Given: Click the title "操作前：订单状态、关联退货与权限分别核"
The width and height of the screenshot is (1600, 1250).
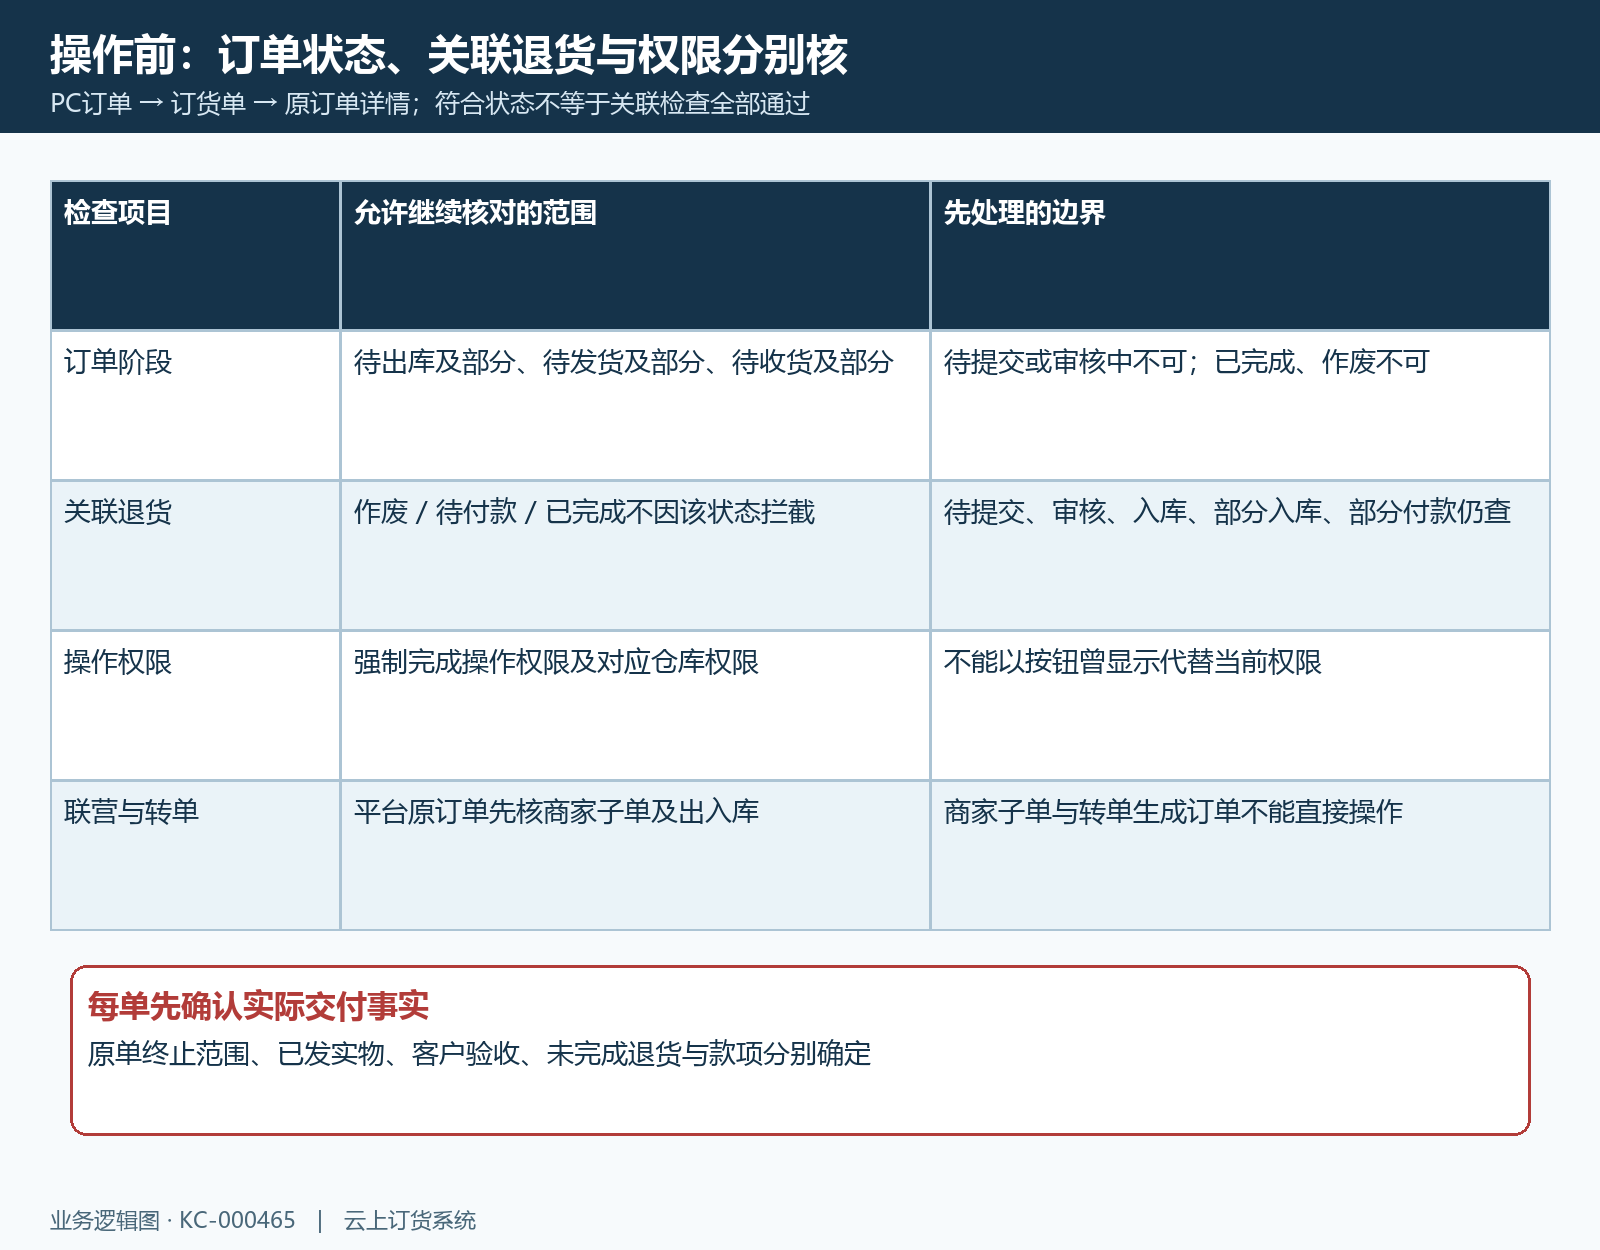Looking at the screenshot, I should 449,55.
